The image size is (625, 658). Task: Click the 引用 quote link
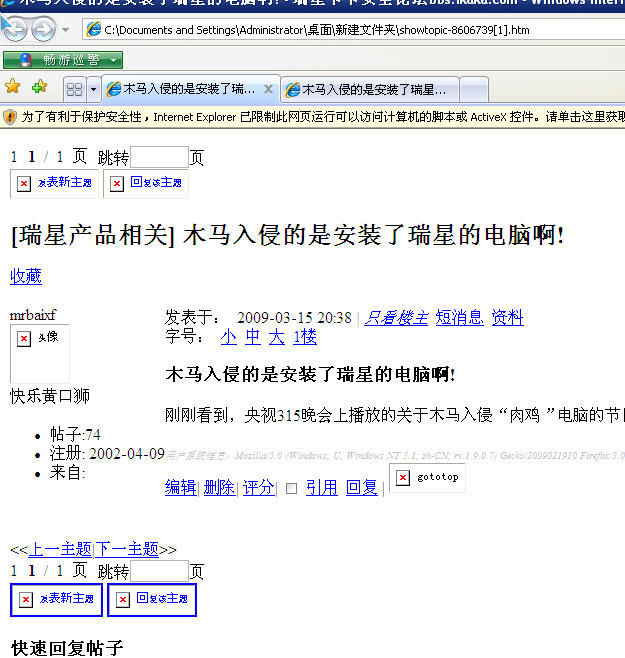point(322,488)
